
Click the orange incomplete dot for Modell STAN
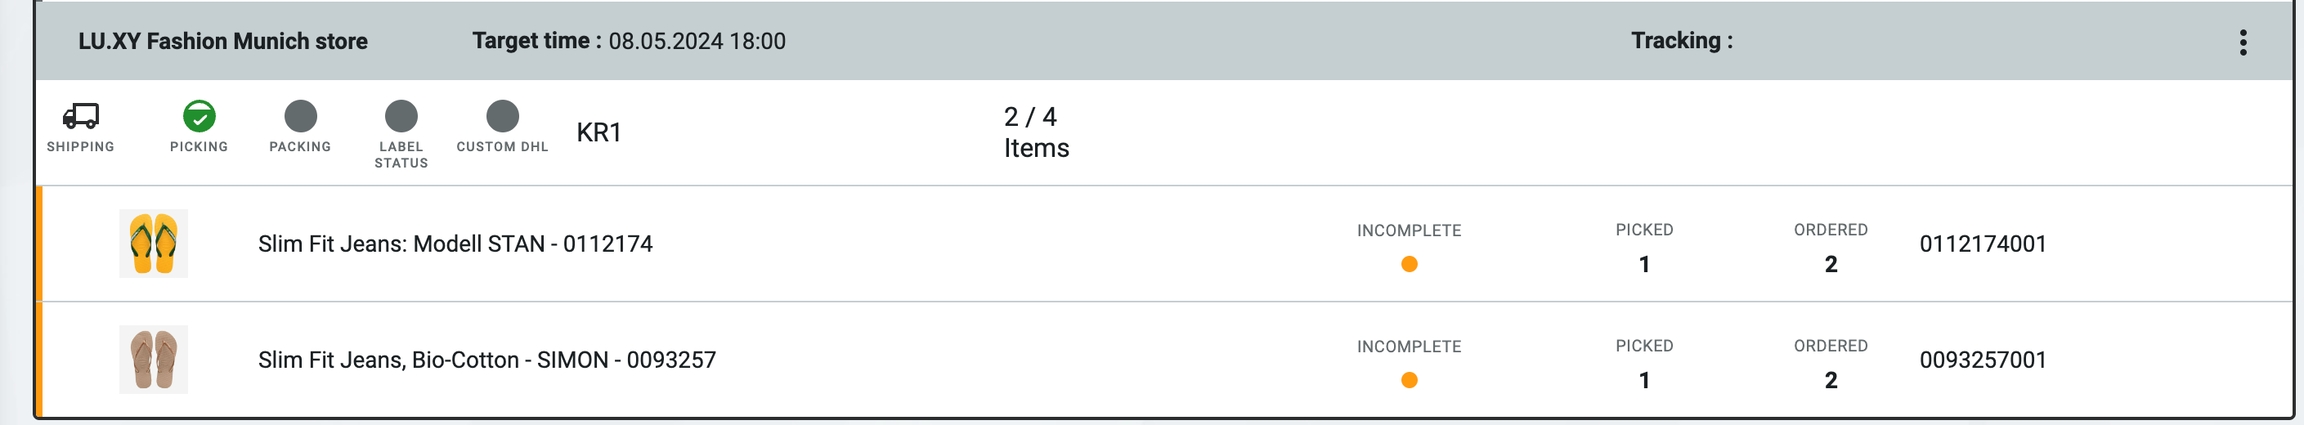(x=1409, y=264)
